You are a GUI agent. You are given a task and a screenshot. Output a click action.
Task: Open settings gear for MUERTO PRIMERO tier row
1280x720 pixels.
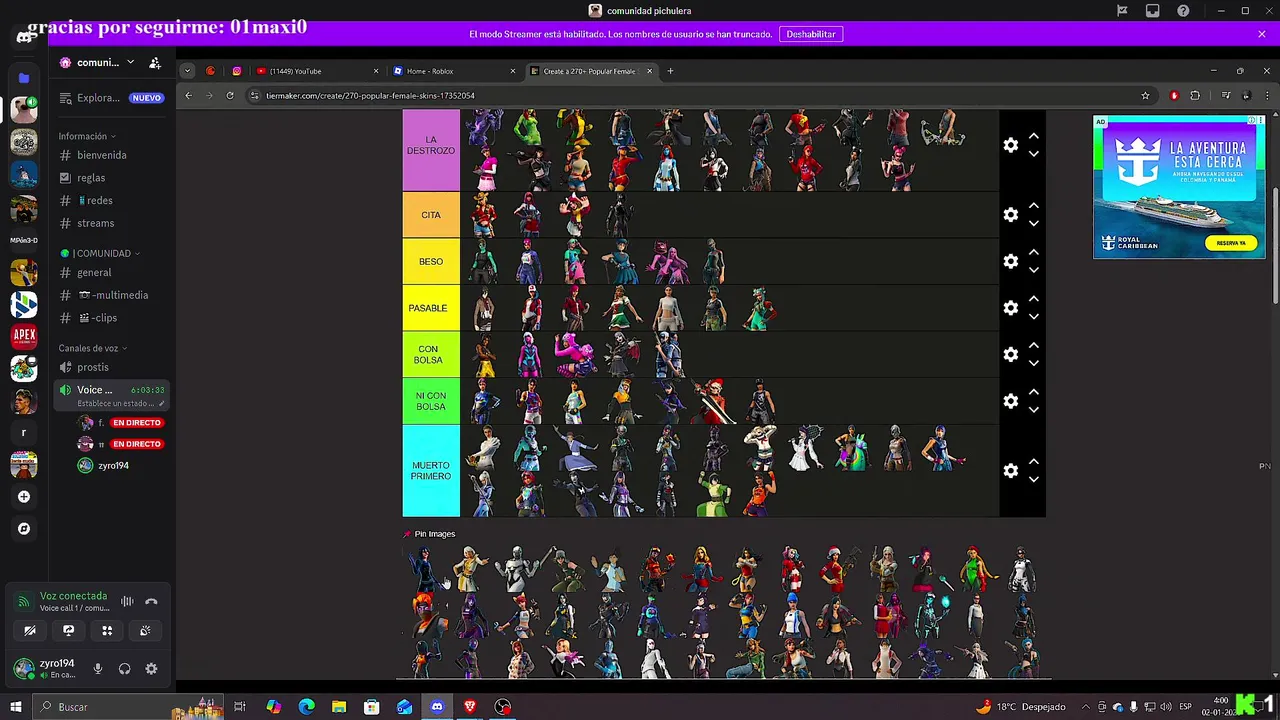[x=1011, y=470]
